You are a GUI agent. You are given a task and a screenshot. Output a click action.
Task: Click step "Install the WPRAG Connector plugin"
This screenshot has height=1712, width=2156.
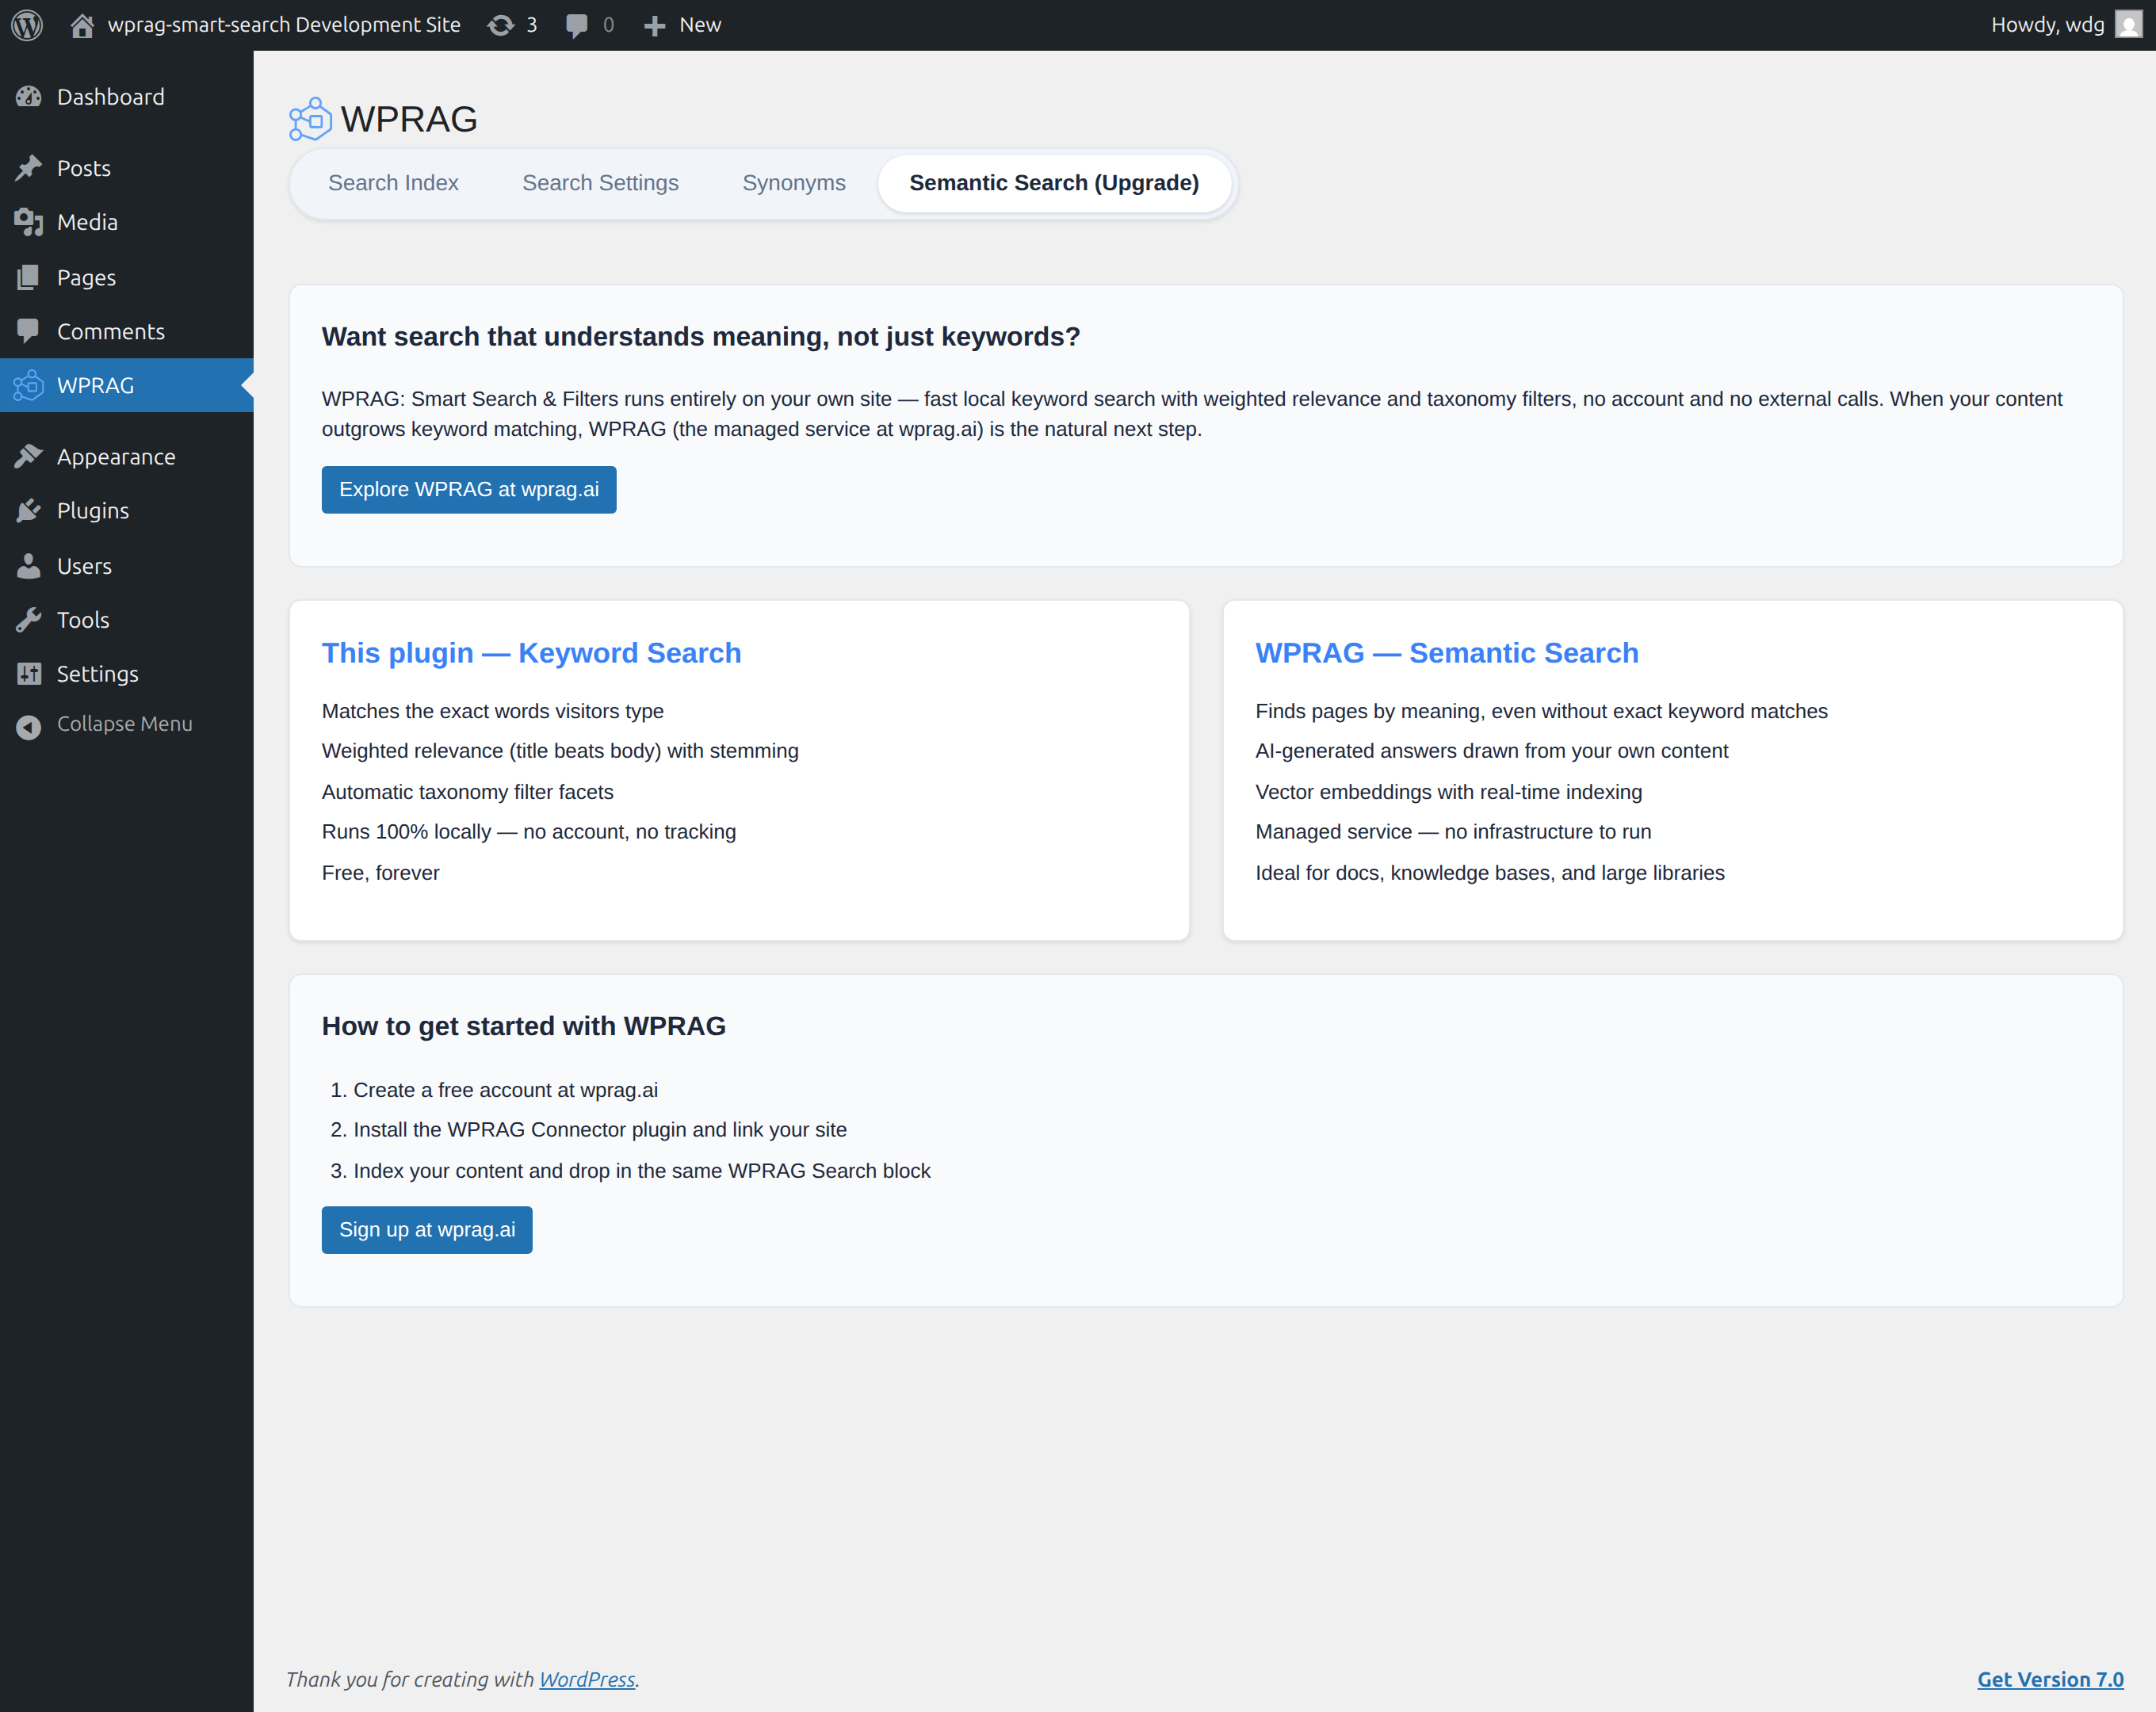[x=600, y=1130]
